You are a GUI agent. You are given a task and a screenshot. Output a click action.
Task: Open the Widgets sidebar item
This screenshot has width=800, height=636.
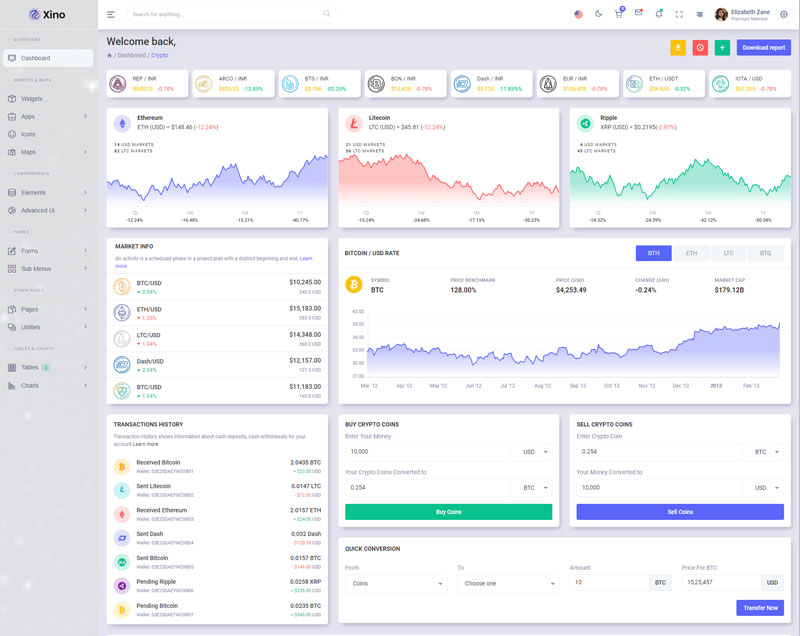32,99
